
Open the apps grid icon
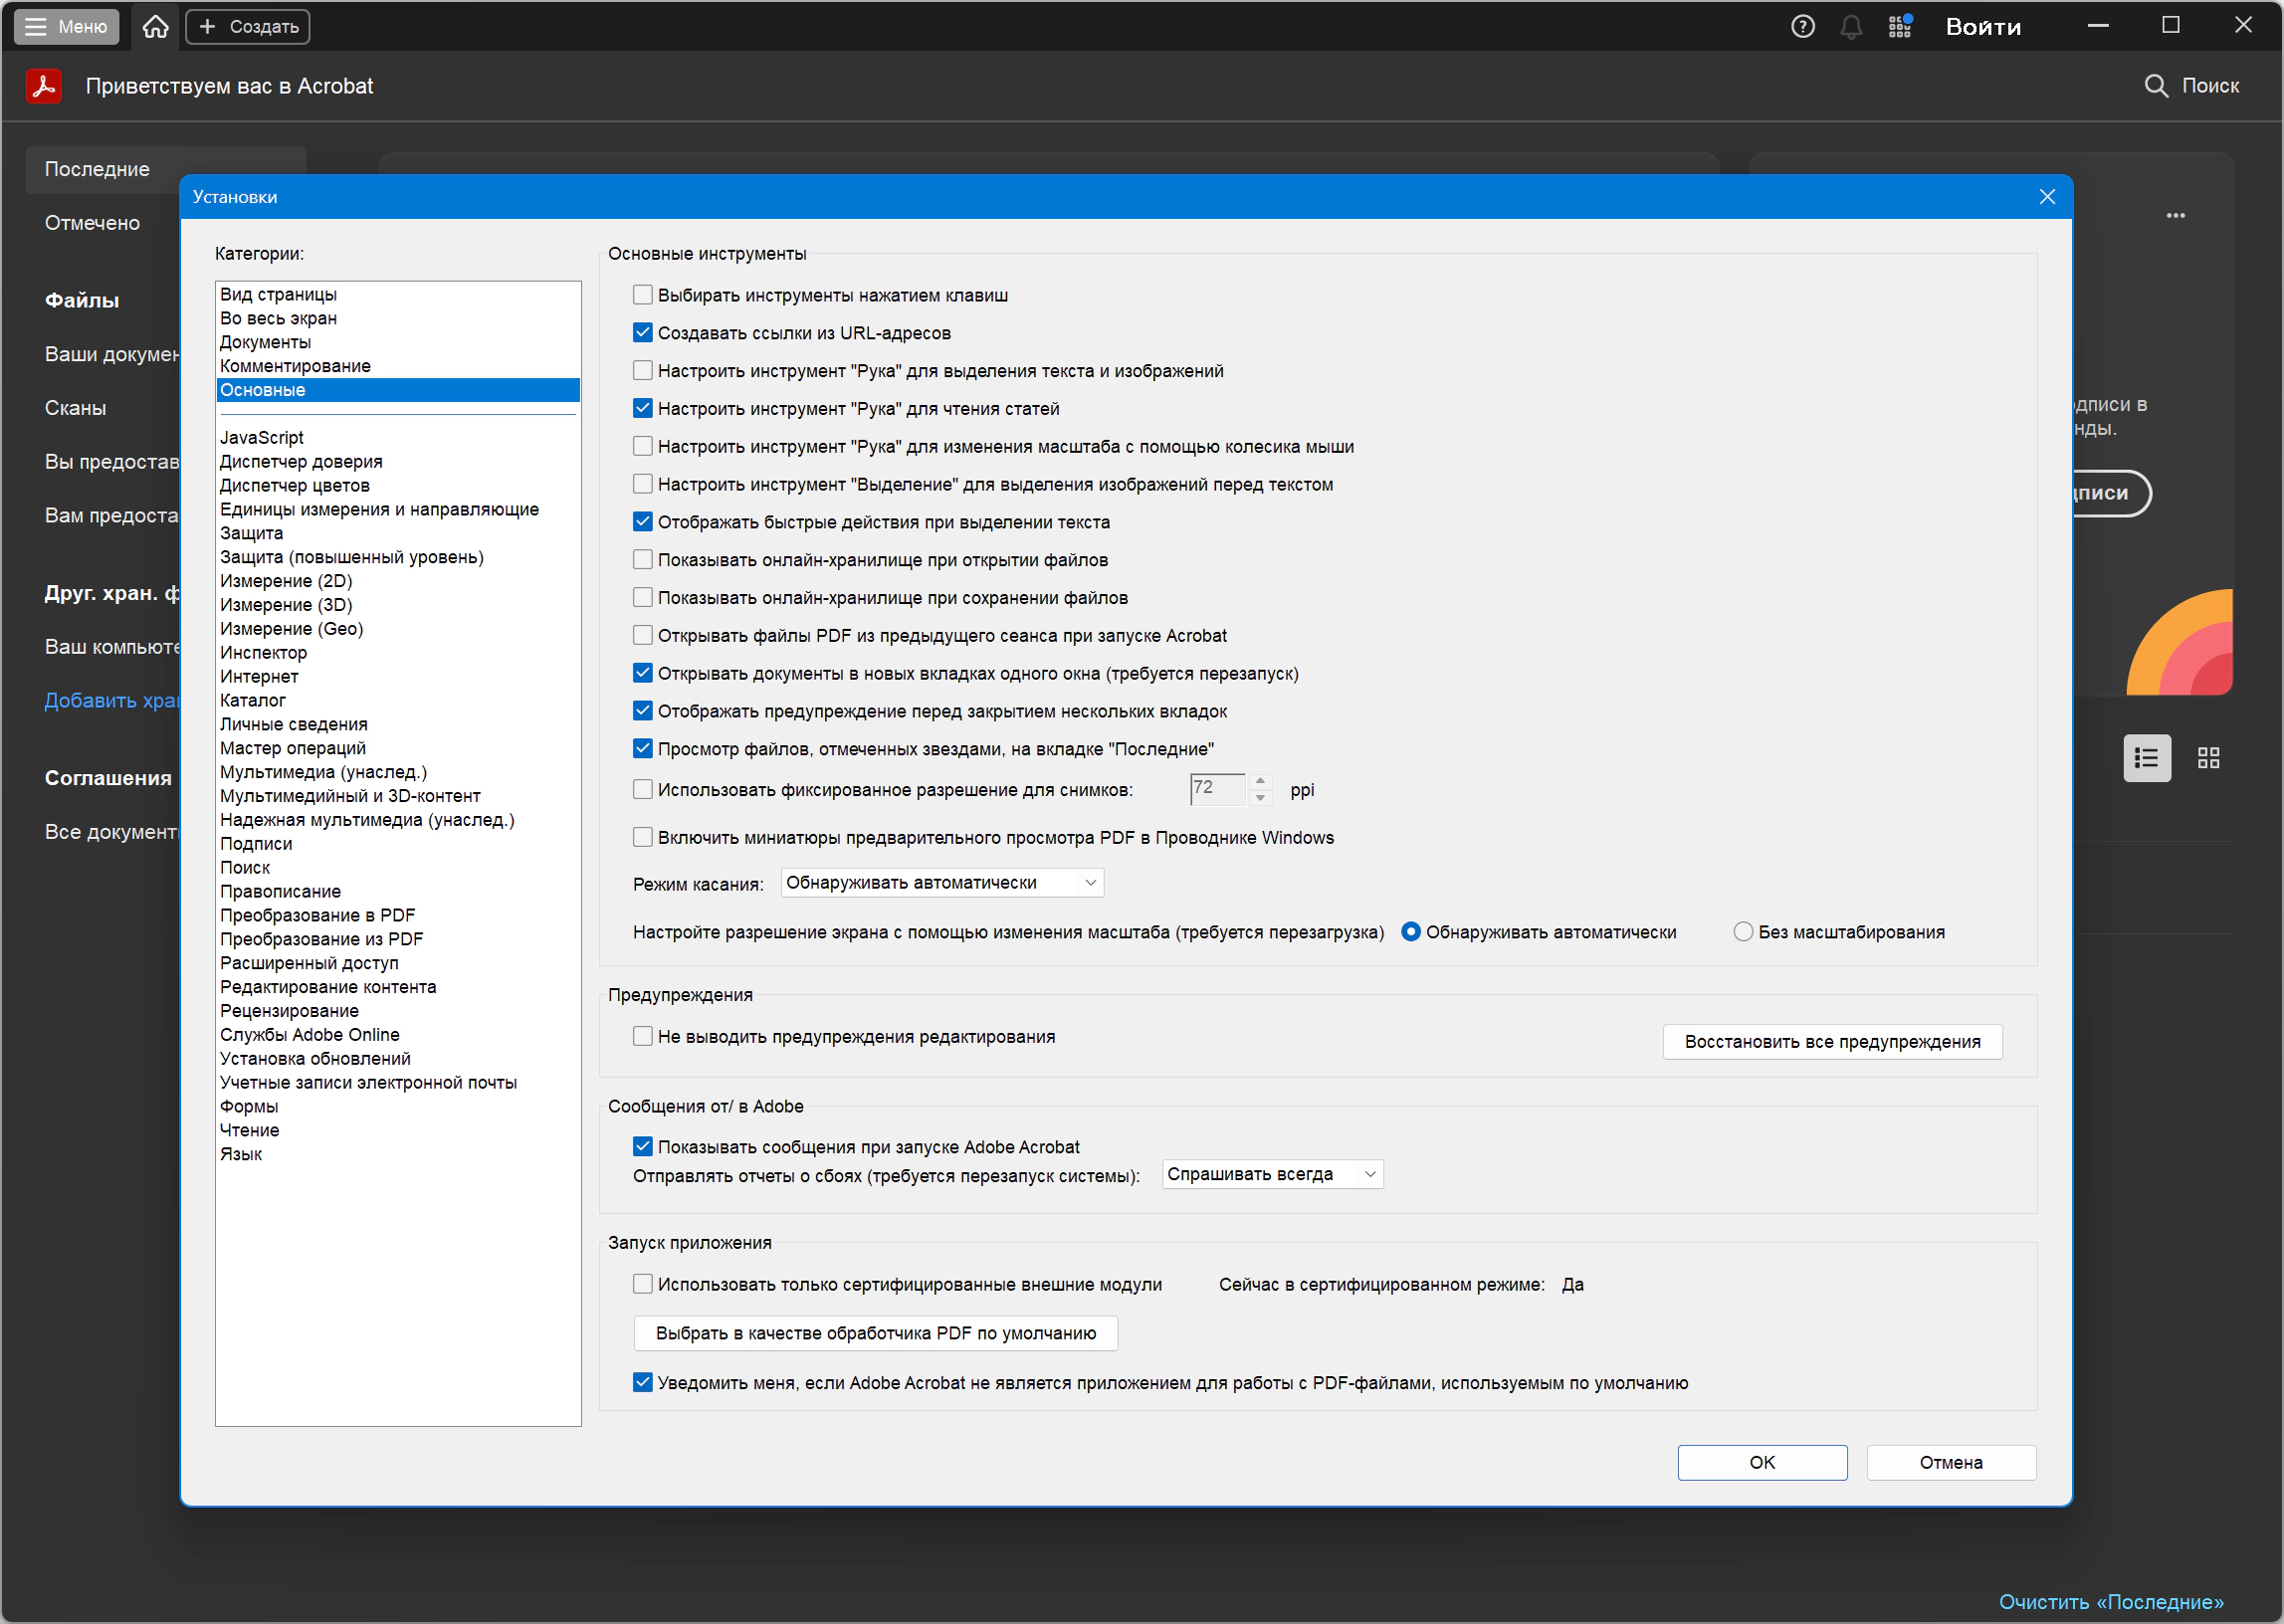click(x=1900, y=27)
